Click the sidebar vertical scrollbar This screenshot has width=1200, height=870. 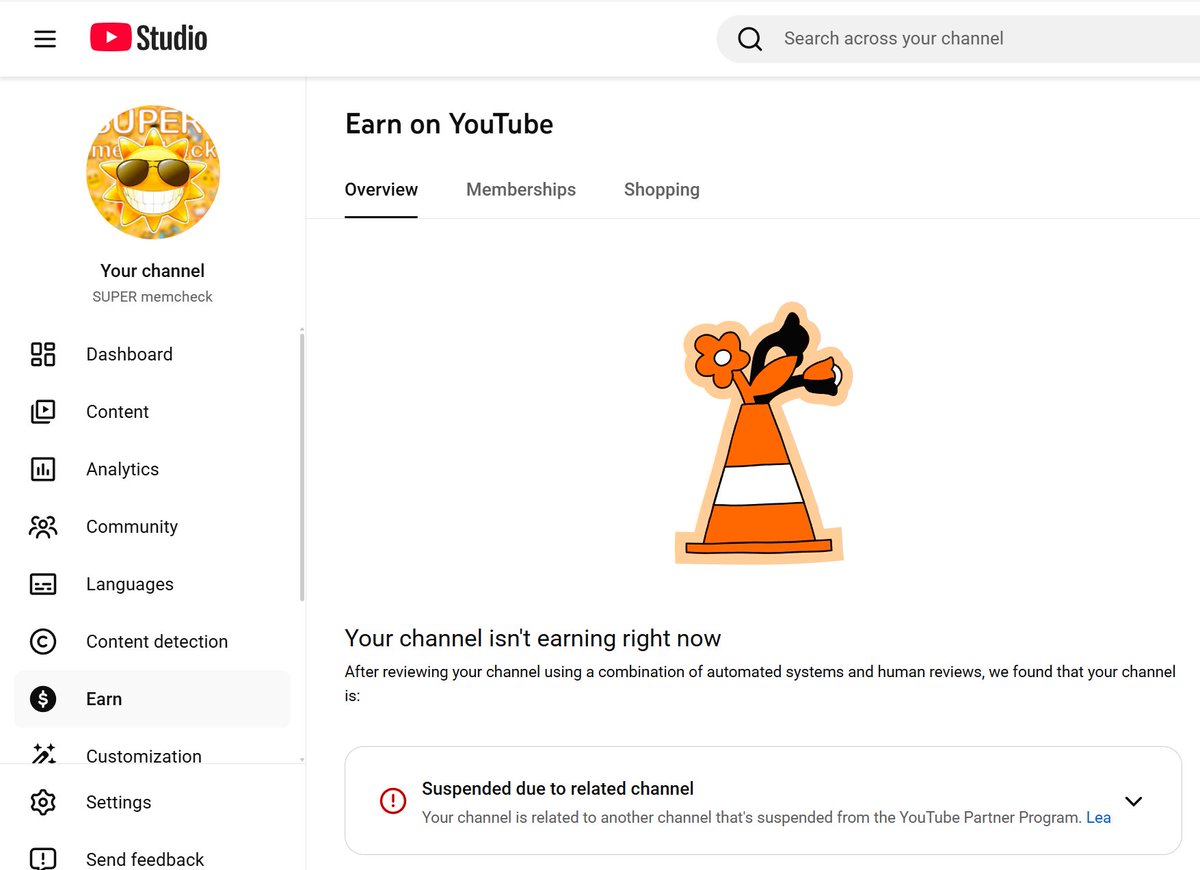302,465
